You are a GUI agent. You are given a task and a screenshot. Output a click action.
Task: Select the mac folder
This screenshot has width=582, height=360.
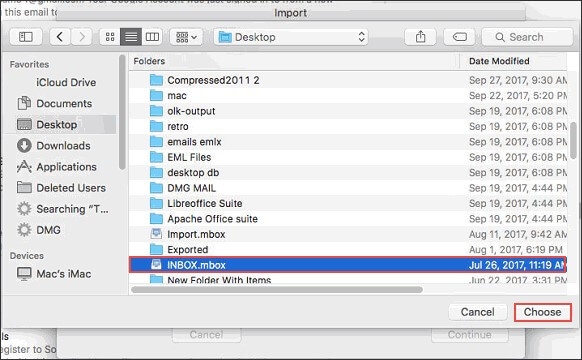[x=348, y=96]
